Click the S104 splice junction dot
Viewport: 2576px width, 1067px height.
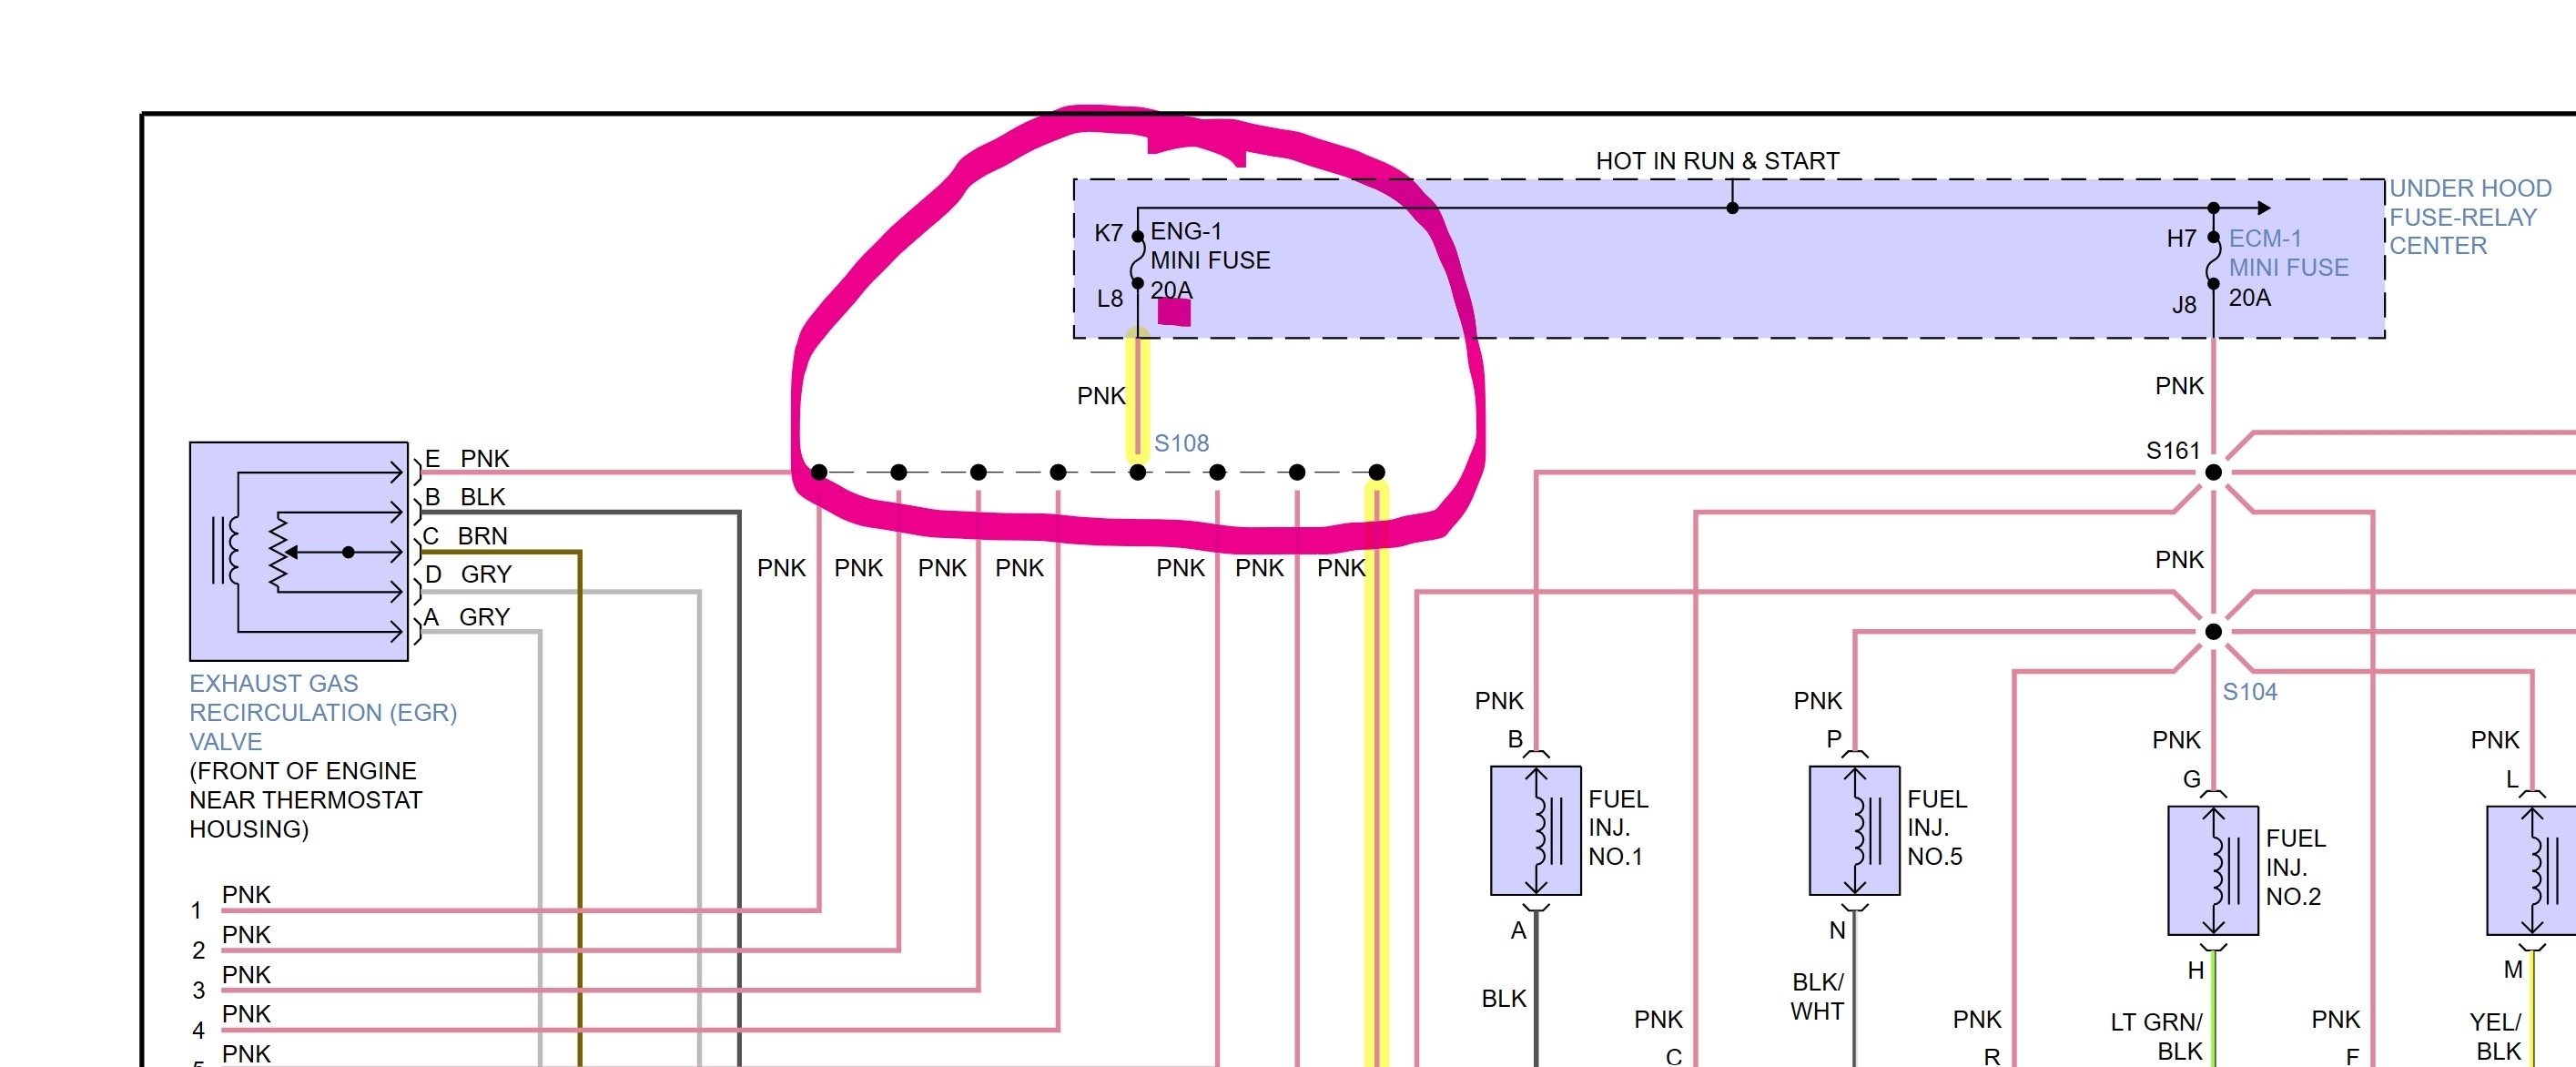(2213, 631)
